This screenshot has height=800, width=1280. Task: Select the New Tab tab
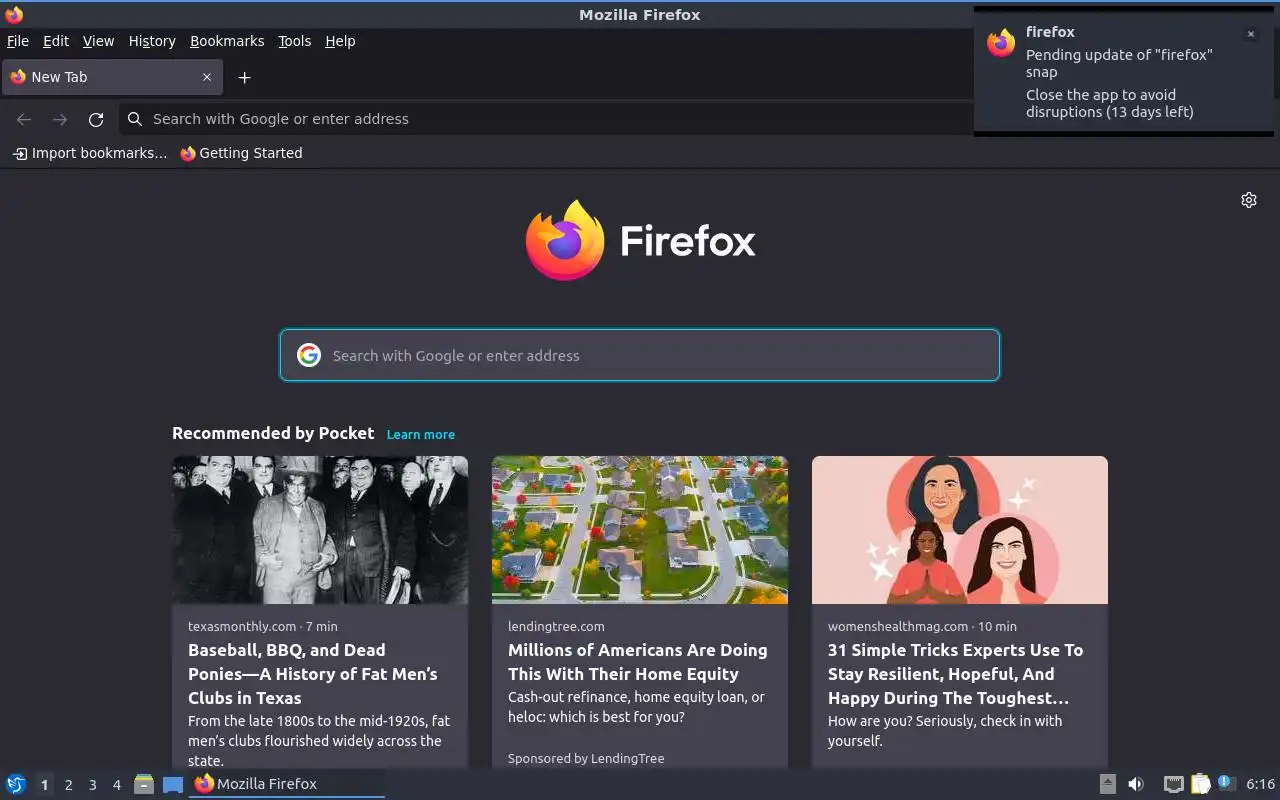point(111,77)
